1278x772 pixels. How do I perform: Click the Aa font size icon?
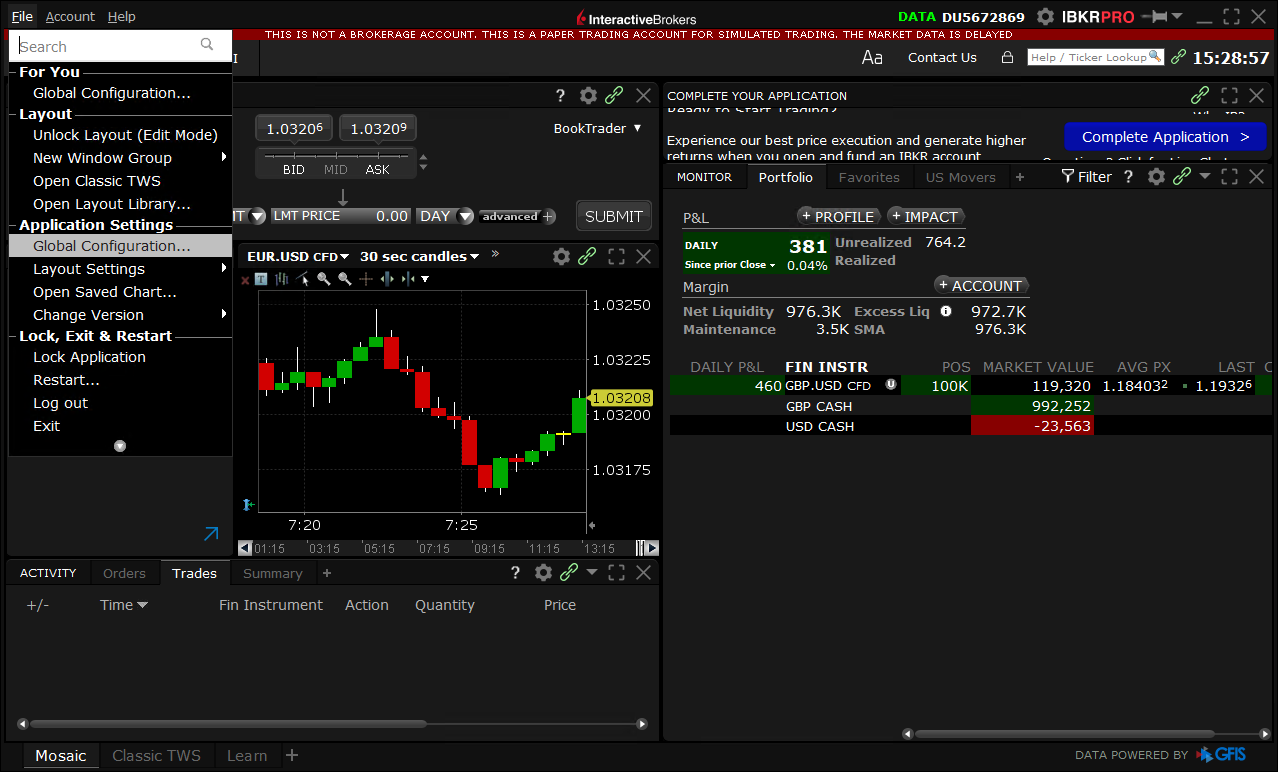(872, 58)
